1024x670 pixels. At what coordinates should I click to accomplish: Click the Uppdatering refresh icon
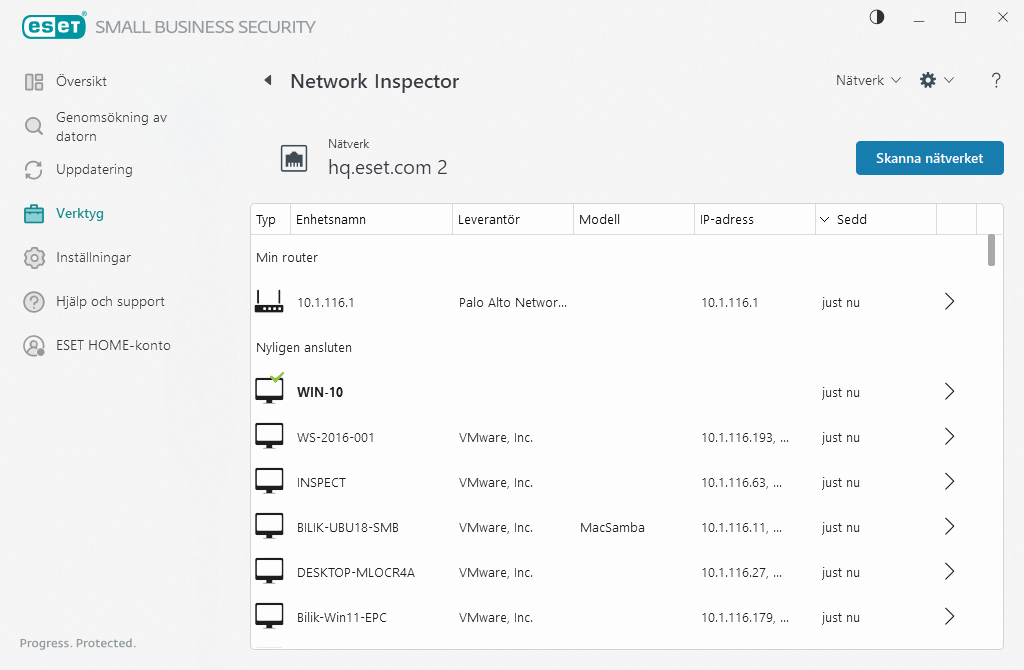coord(35,170)
